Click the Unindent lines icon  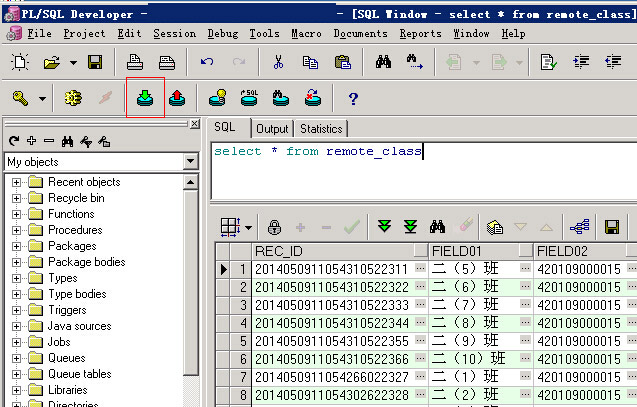pyautogui.click(x=613, y=62)
